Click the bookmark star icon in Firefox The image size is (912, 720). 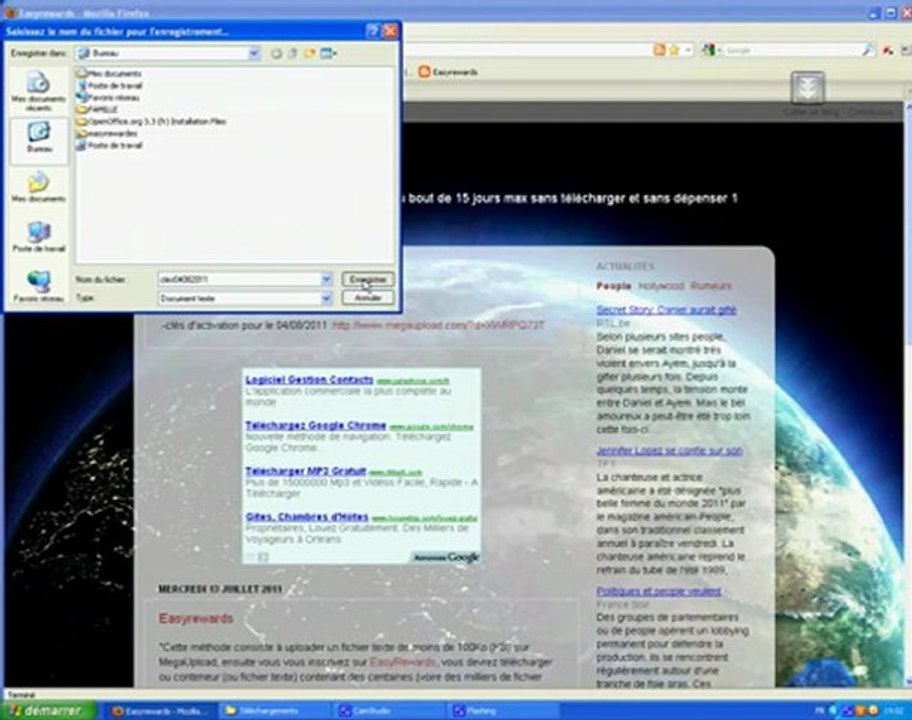coord(674,51)
